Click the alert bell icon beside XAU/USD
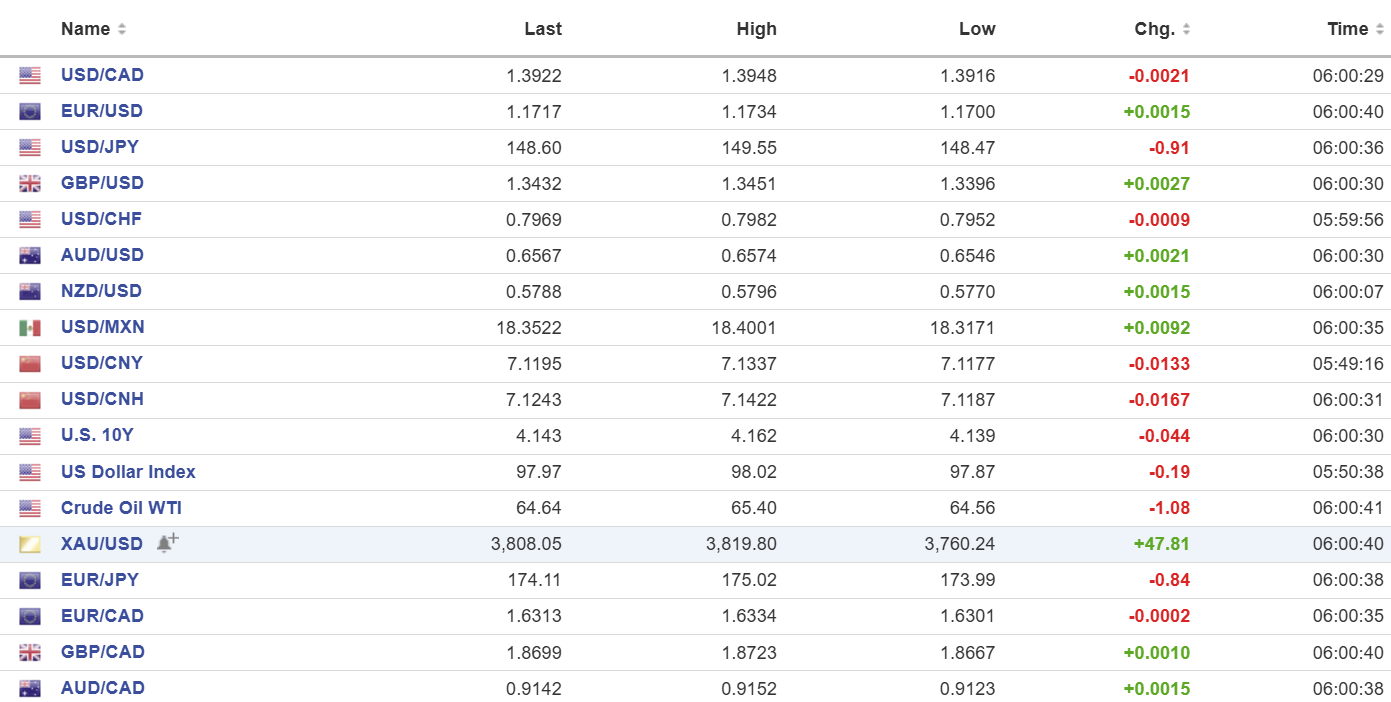 [x=167, y=542]
